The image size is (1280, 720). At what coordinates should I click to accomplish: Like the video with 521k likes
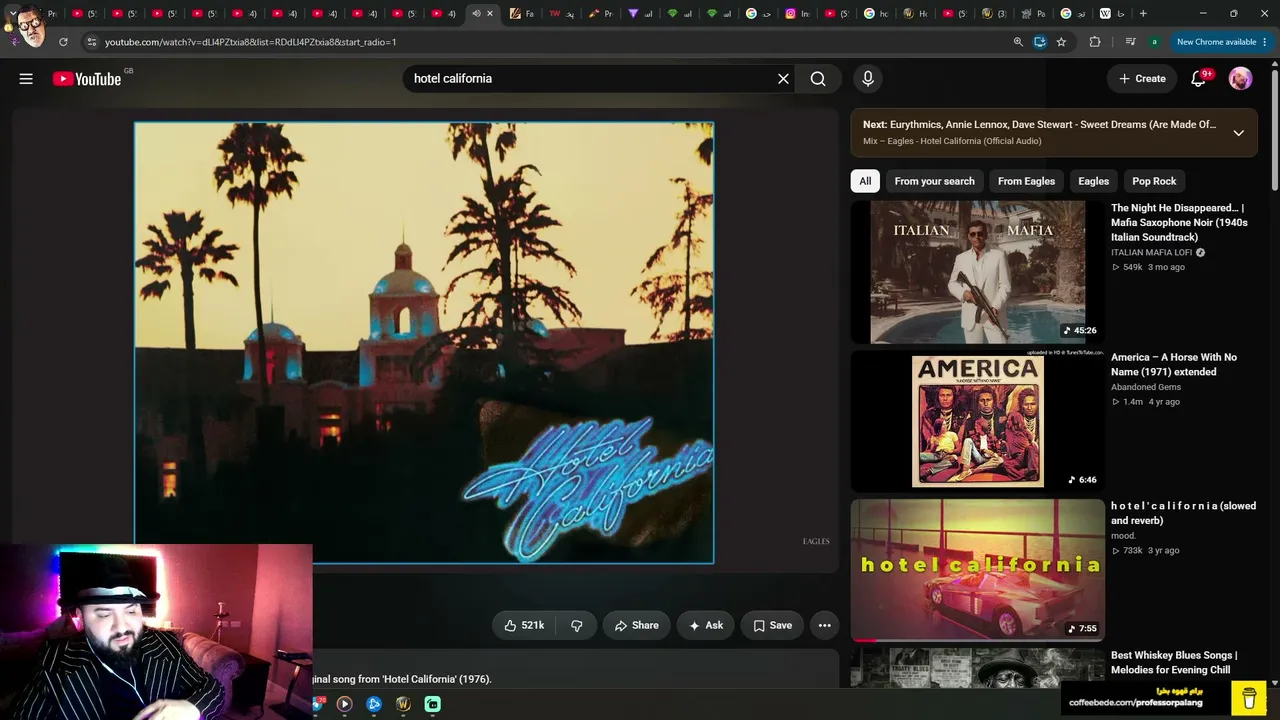coord(525,625)
